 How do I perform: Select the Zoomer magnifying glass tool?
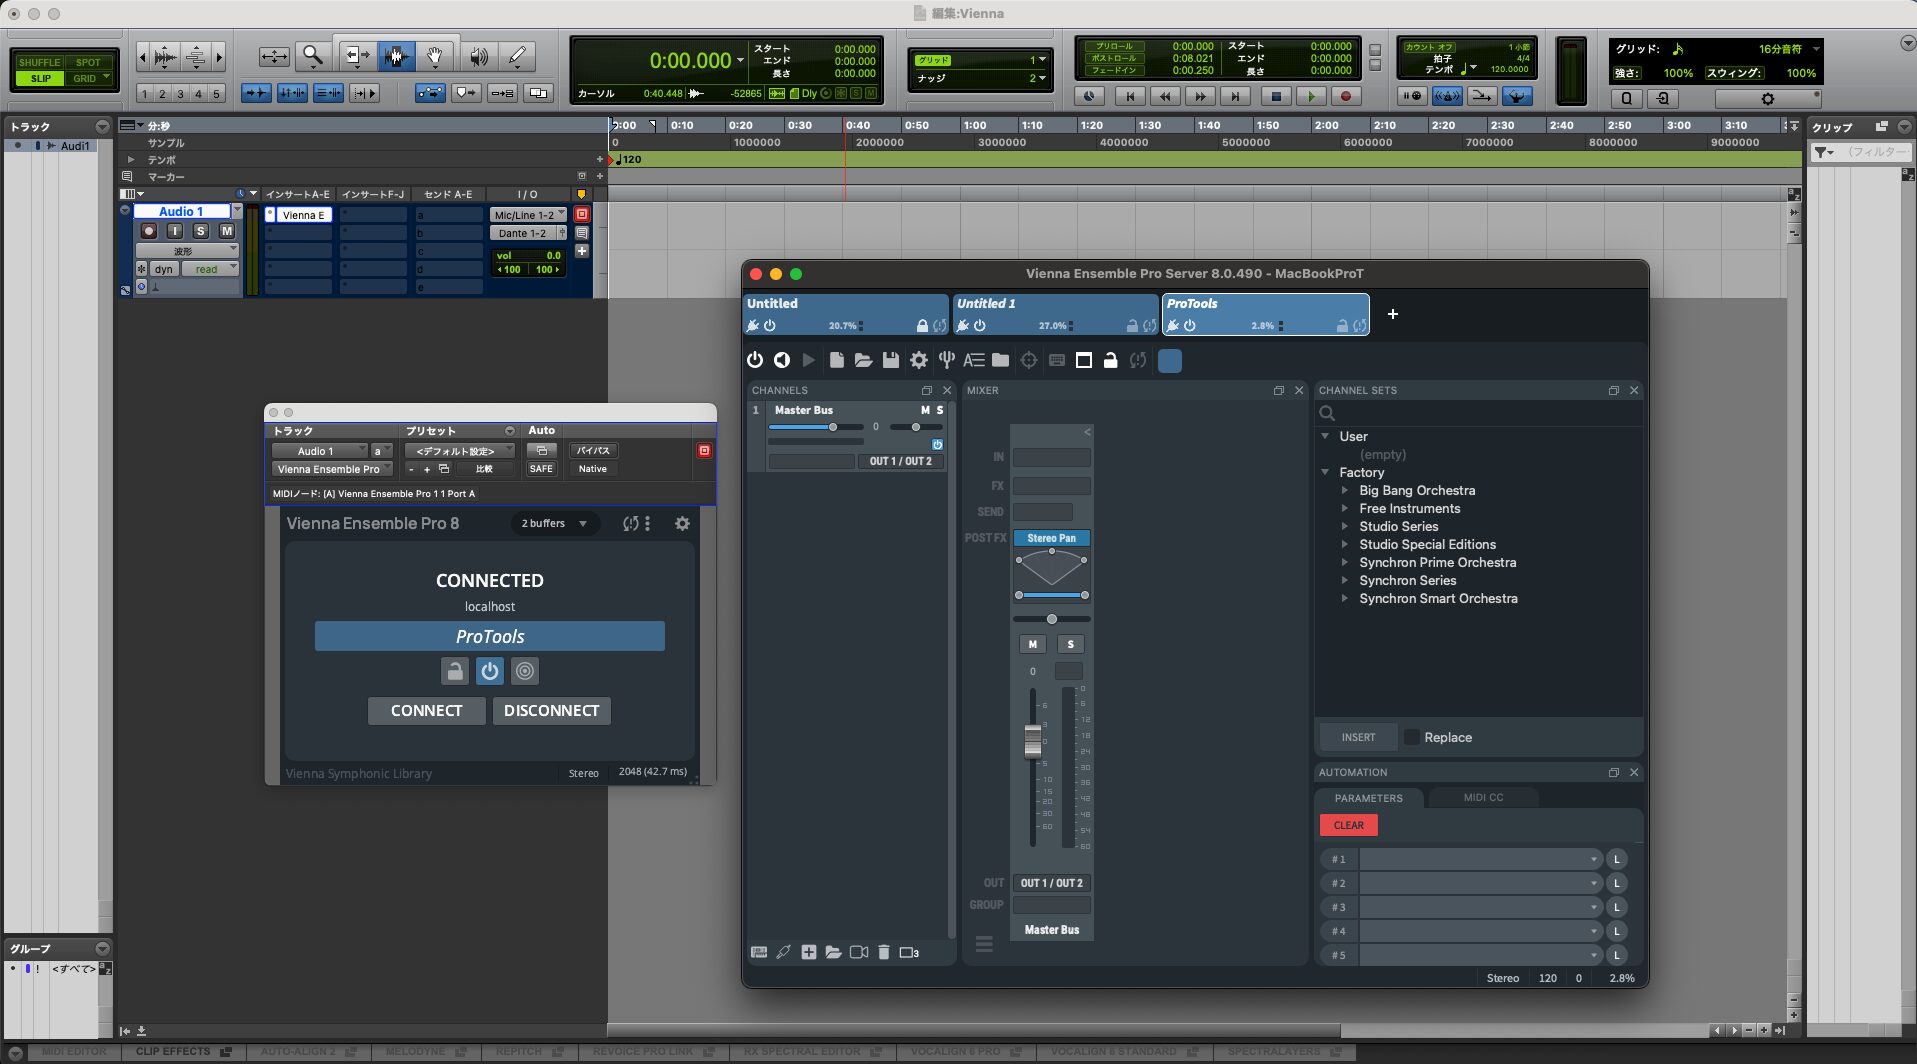point(313,57)
